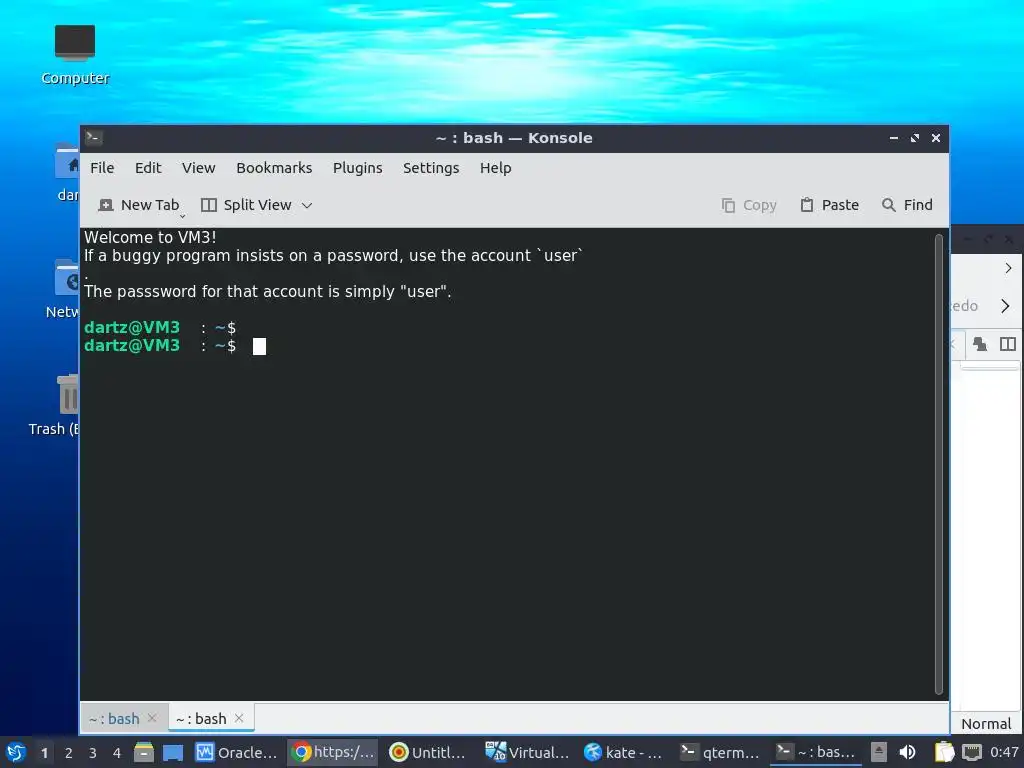Minimize the Konsole window
1024x768 pixels.
tap(893, 138)
